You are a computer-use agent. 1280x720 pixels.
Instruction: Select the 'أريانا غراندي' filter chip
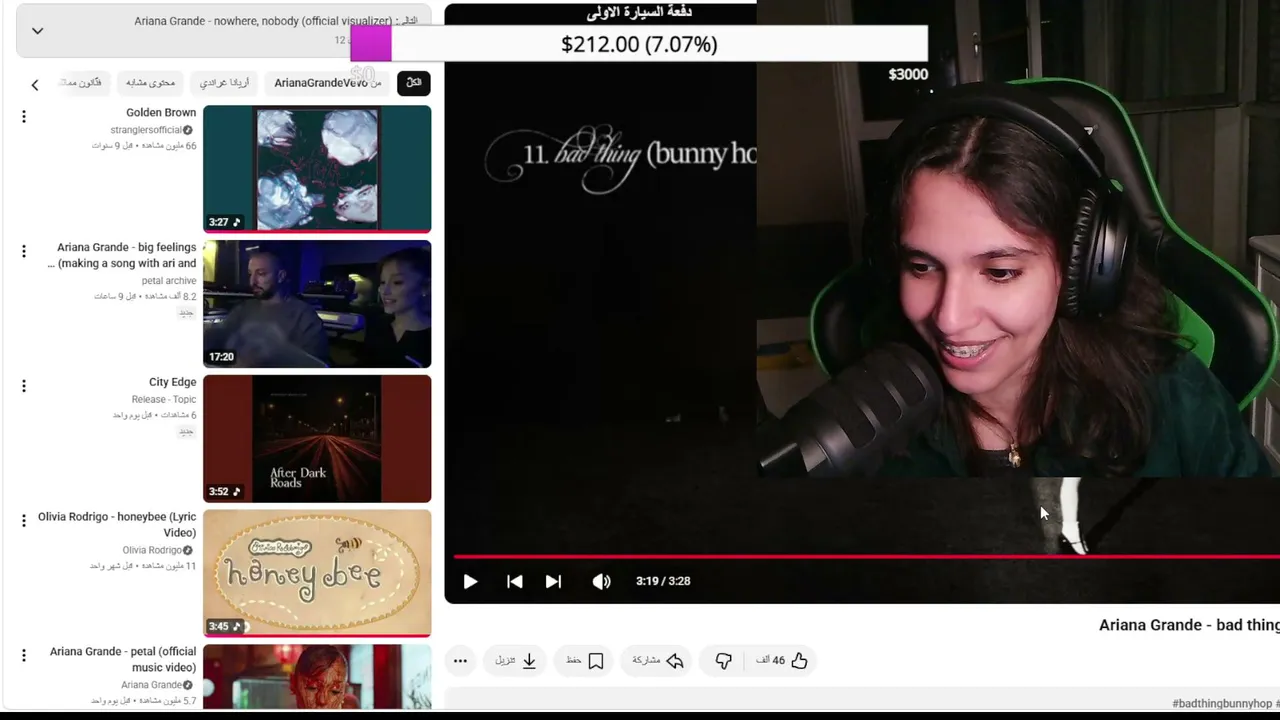pos(224,83)
